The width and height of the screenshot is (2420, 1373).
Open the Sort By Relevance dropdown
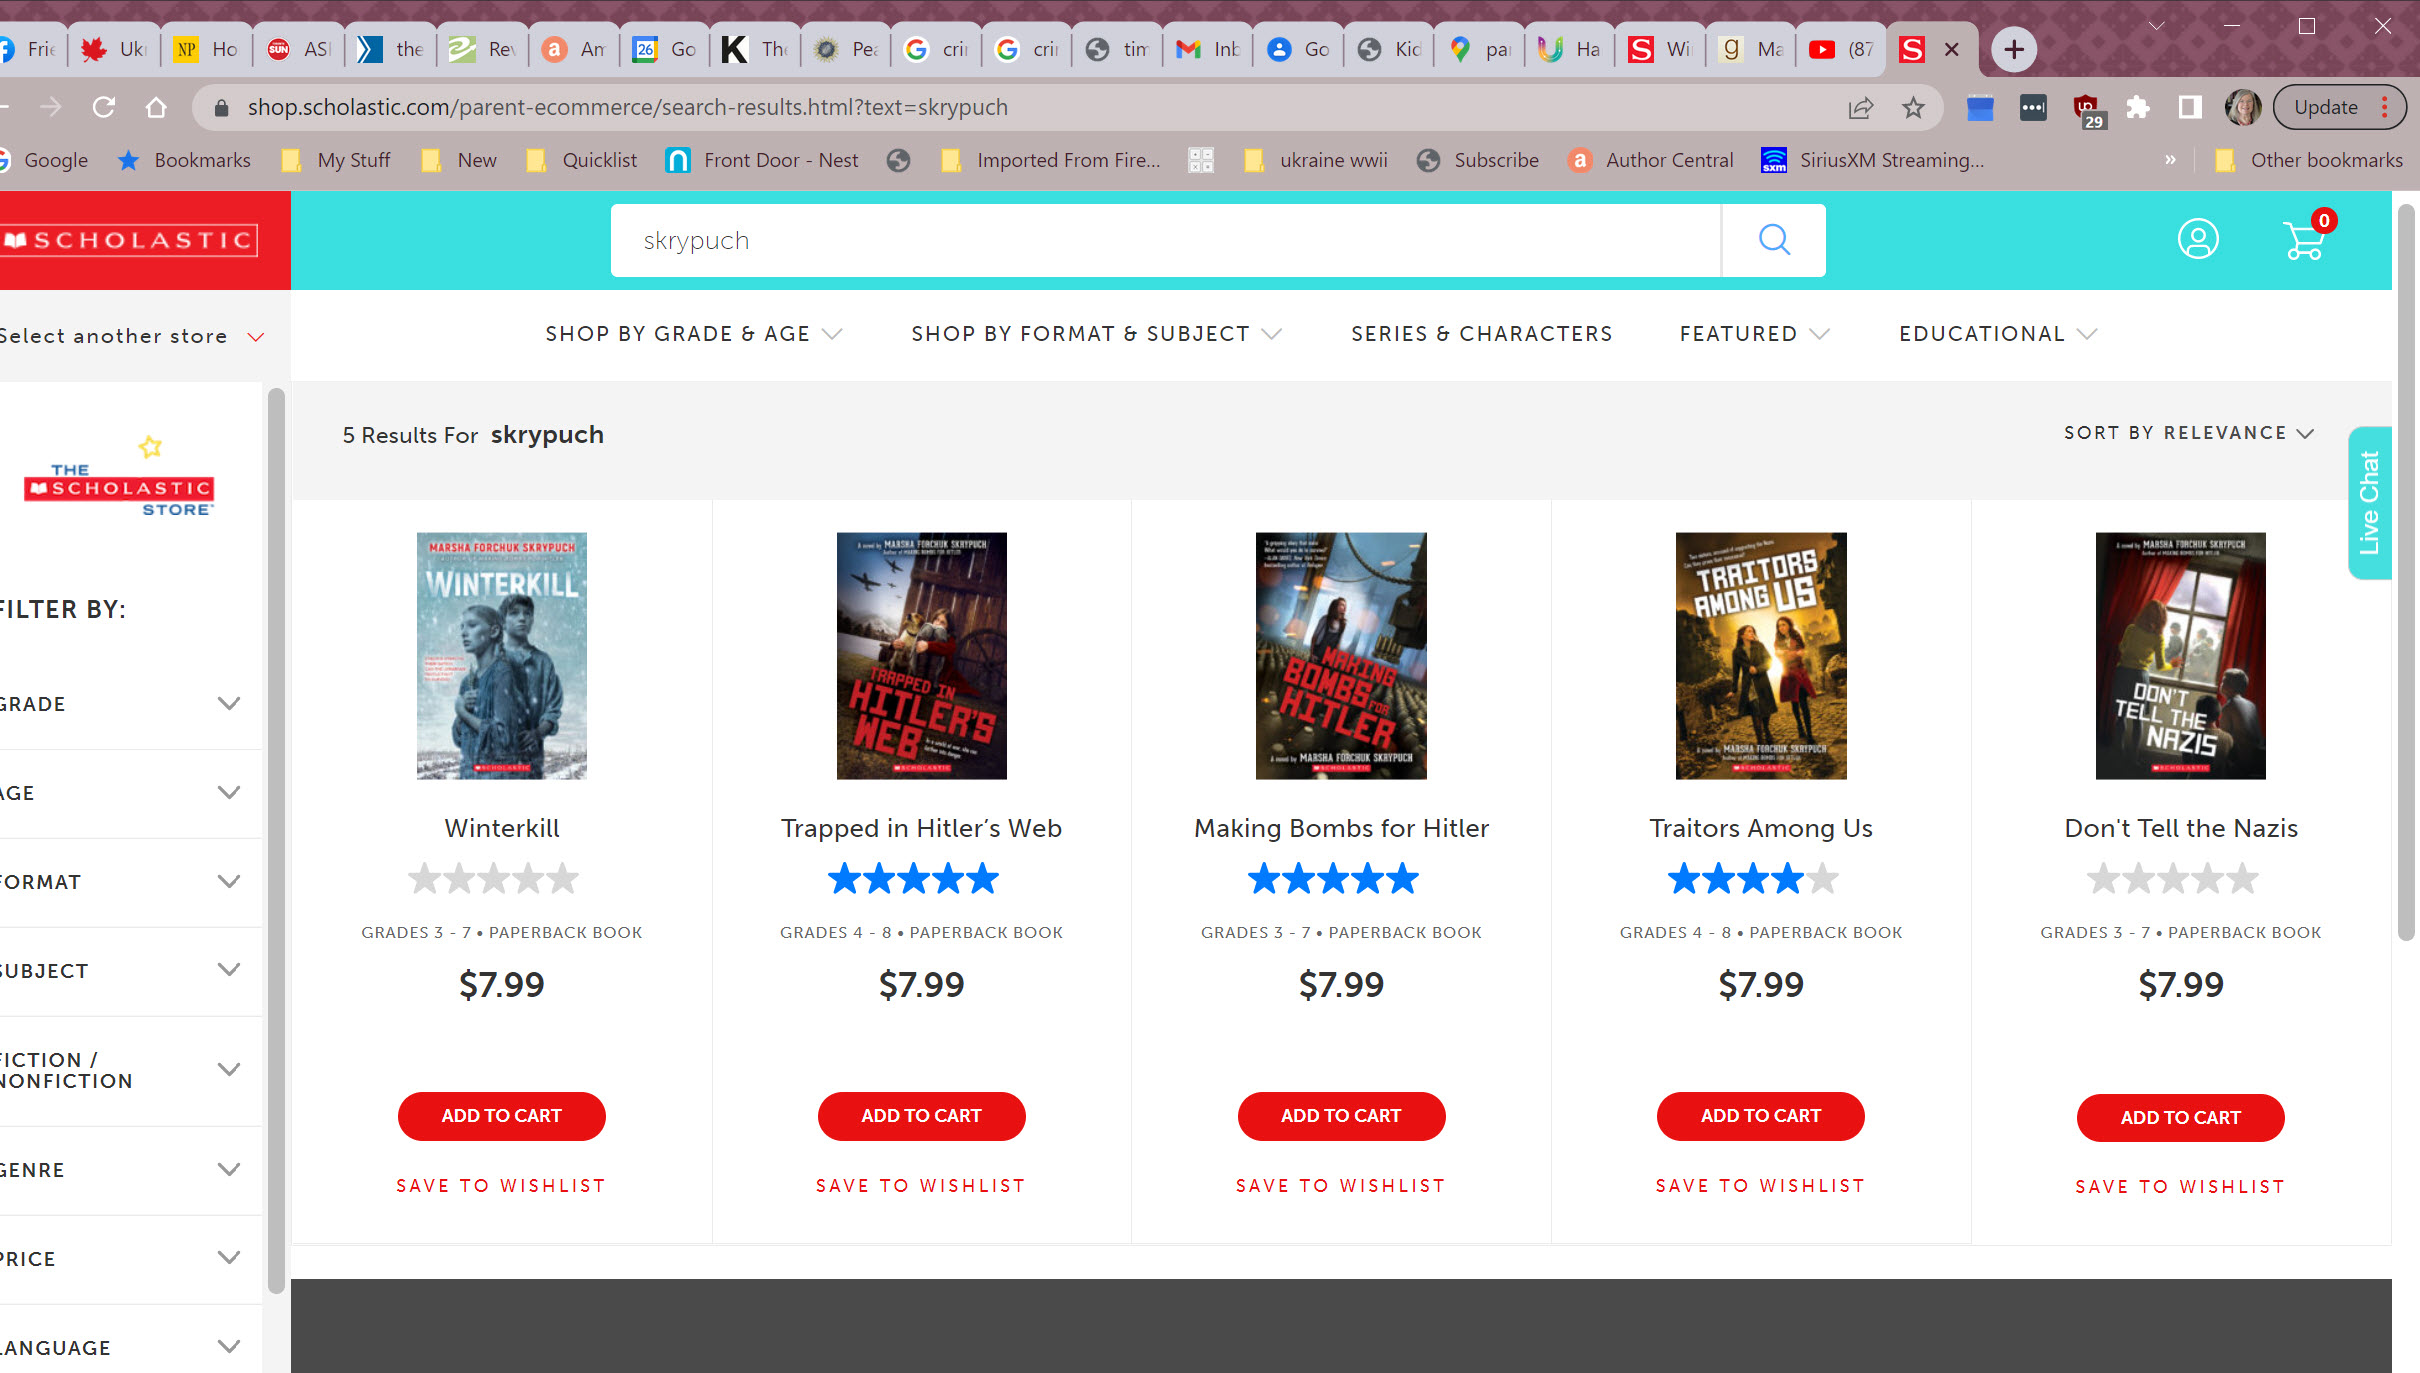2188,433
